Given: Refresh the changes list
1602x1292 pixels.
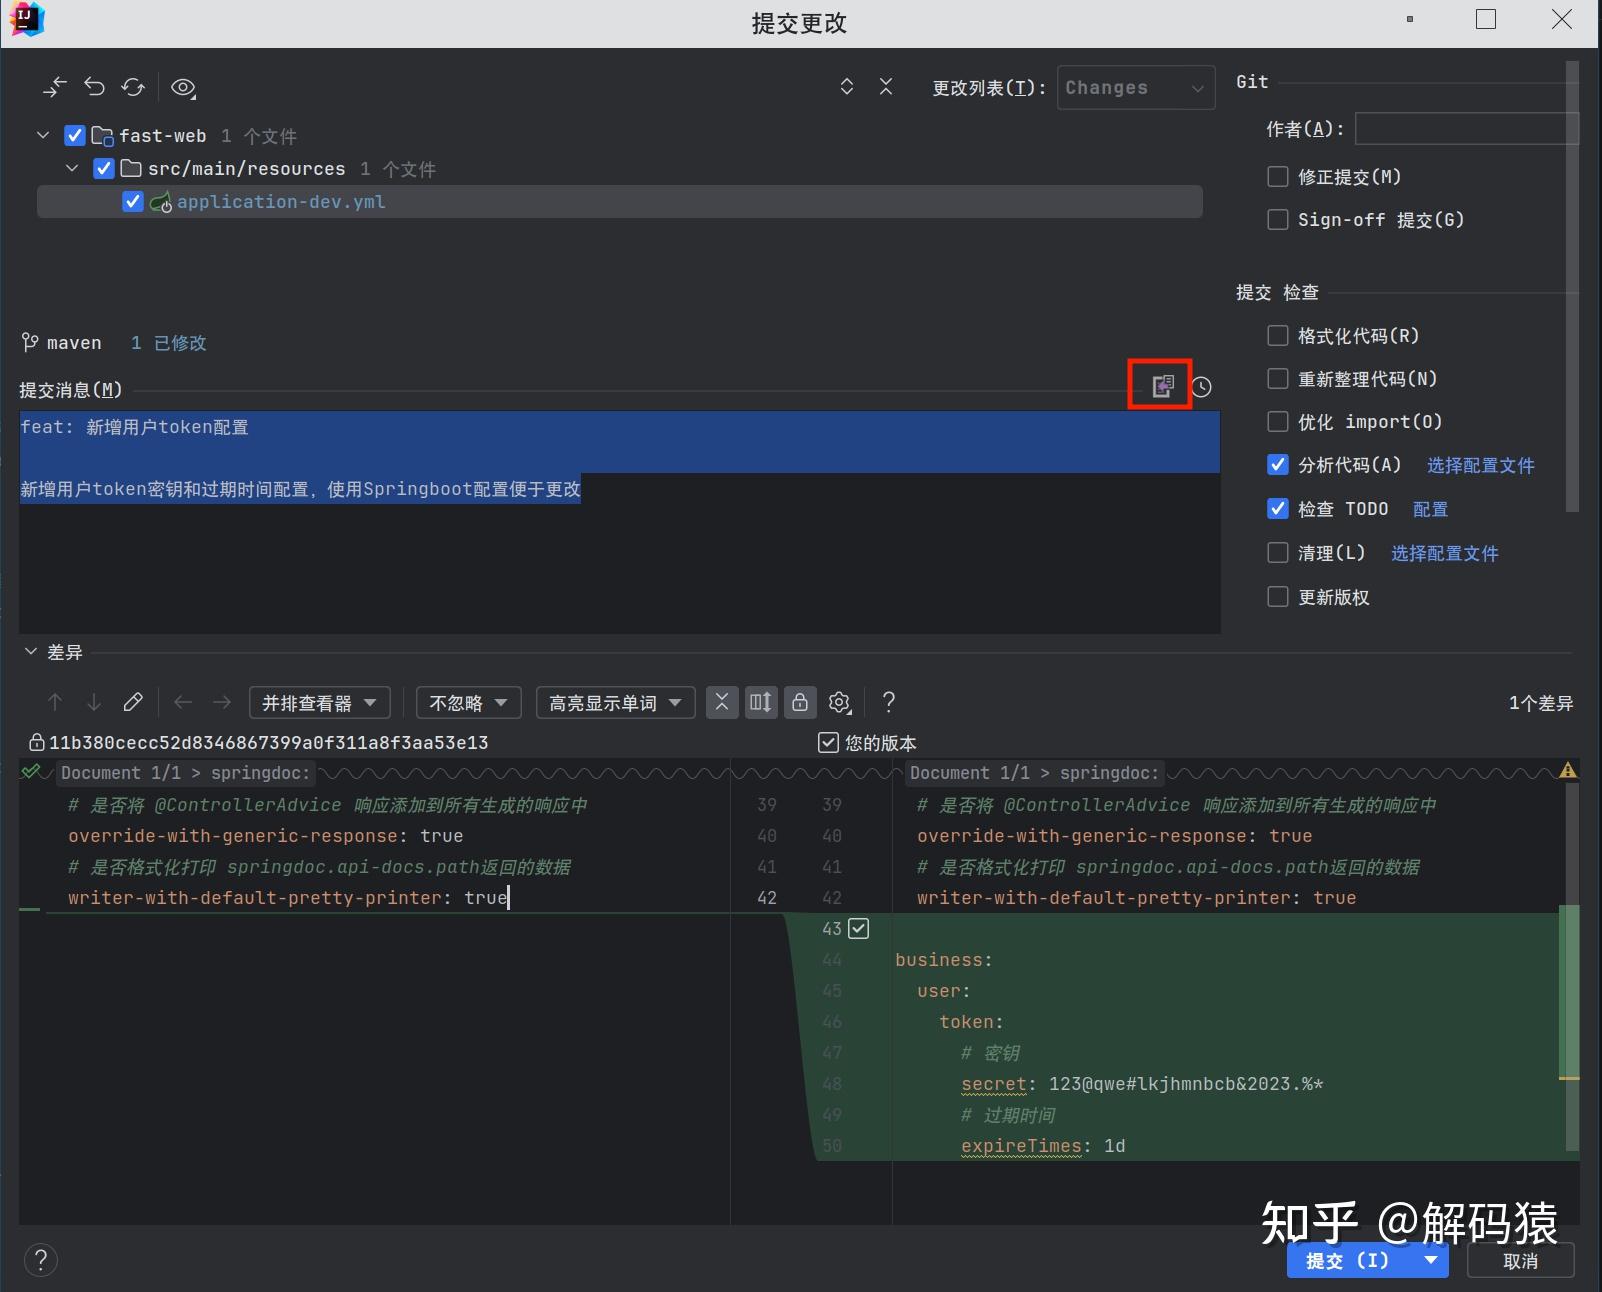Looking at the screenshot, I should click(x=133, y=87).
